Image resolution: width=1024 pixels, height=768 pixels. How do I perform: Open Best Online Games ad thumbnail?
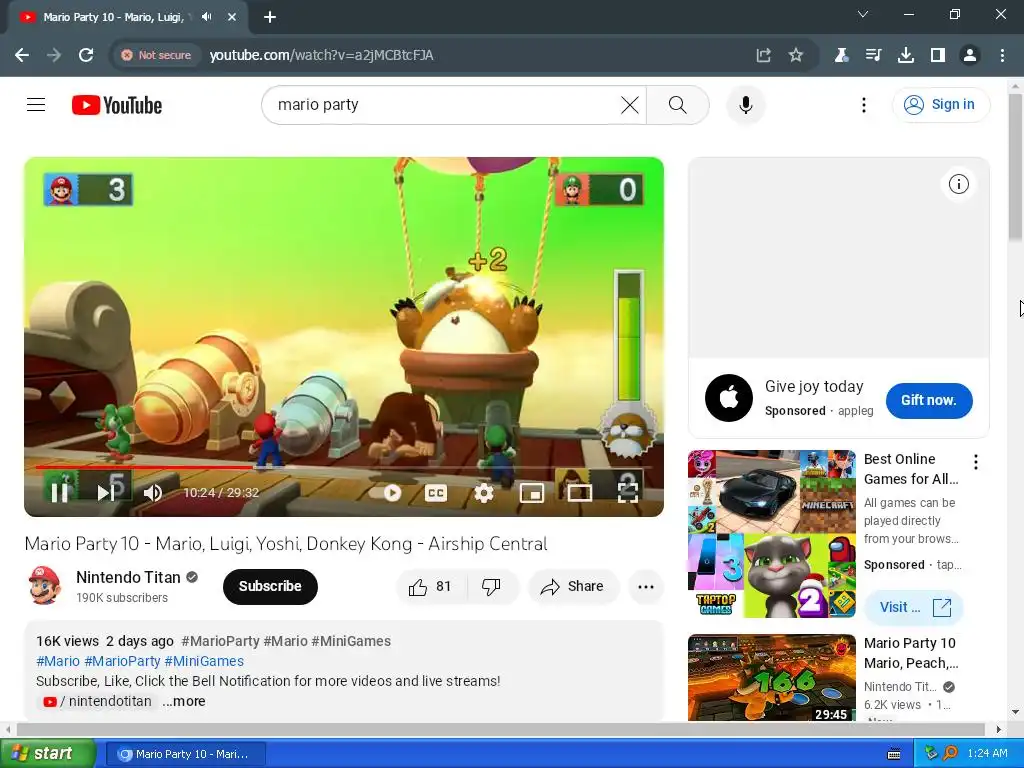[x=771, y=534]
